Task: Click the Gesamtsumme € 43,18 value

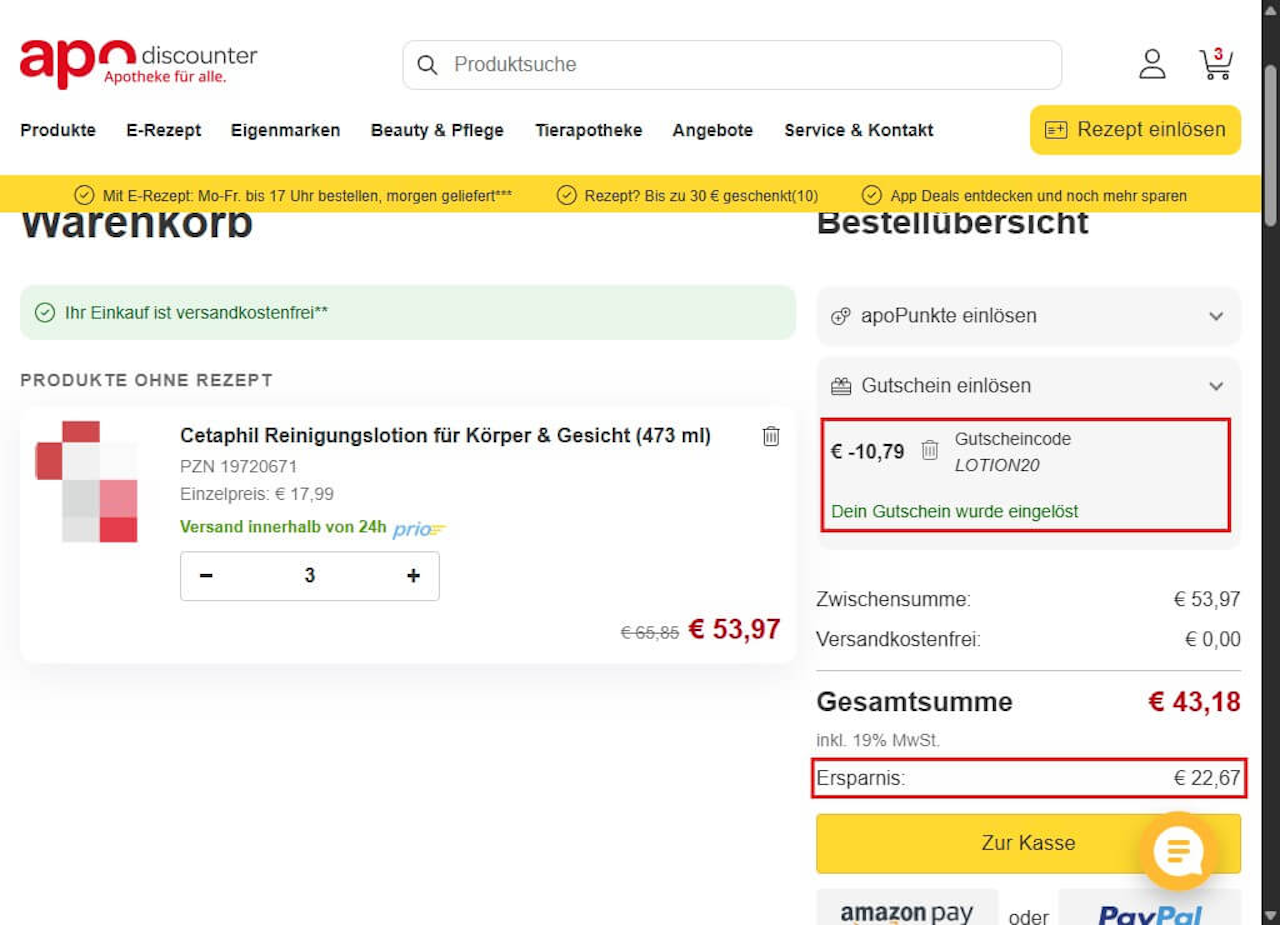Action: point(1194,702)
